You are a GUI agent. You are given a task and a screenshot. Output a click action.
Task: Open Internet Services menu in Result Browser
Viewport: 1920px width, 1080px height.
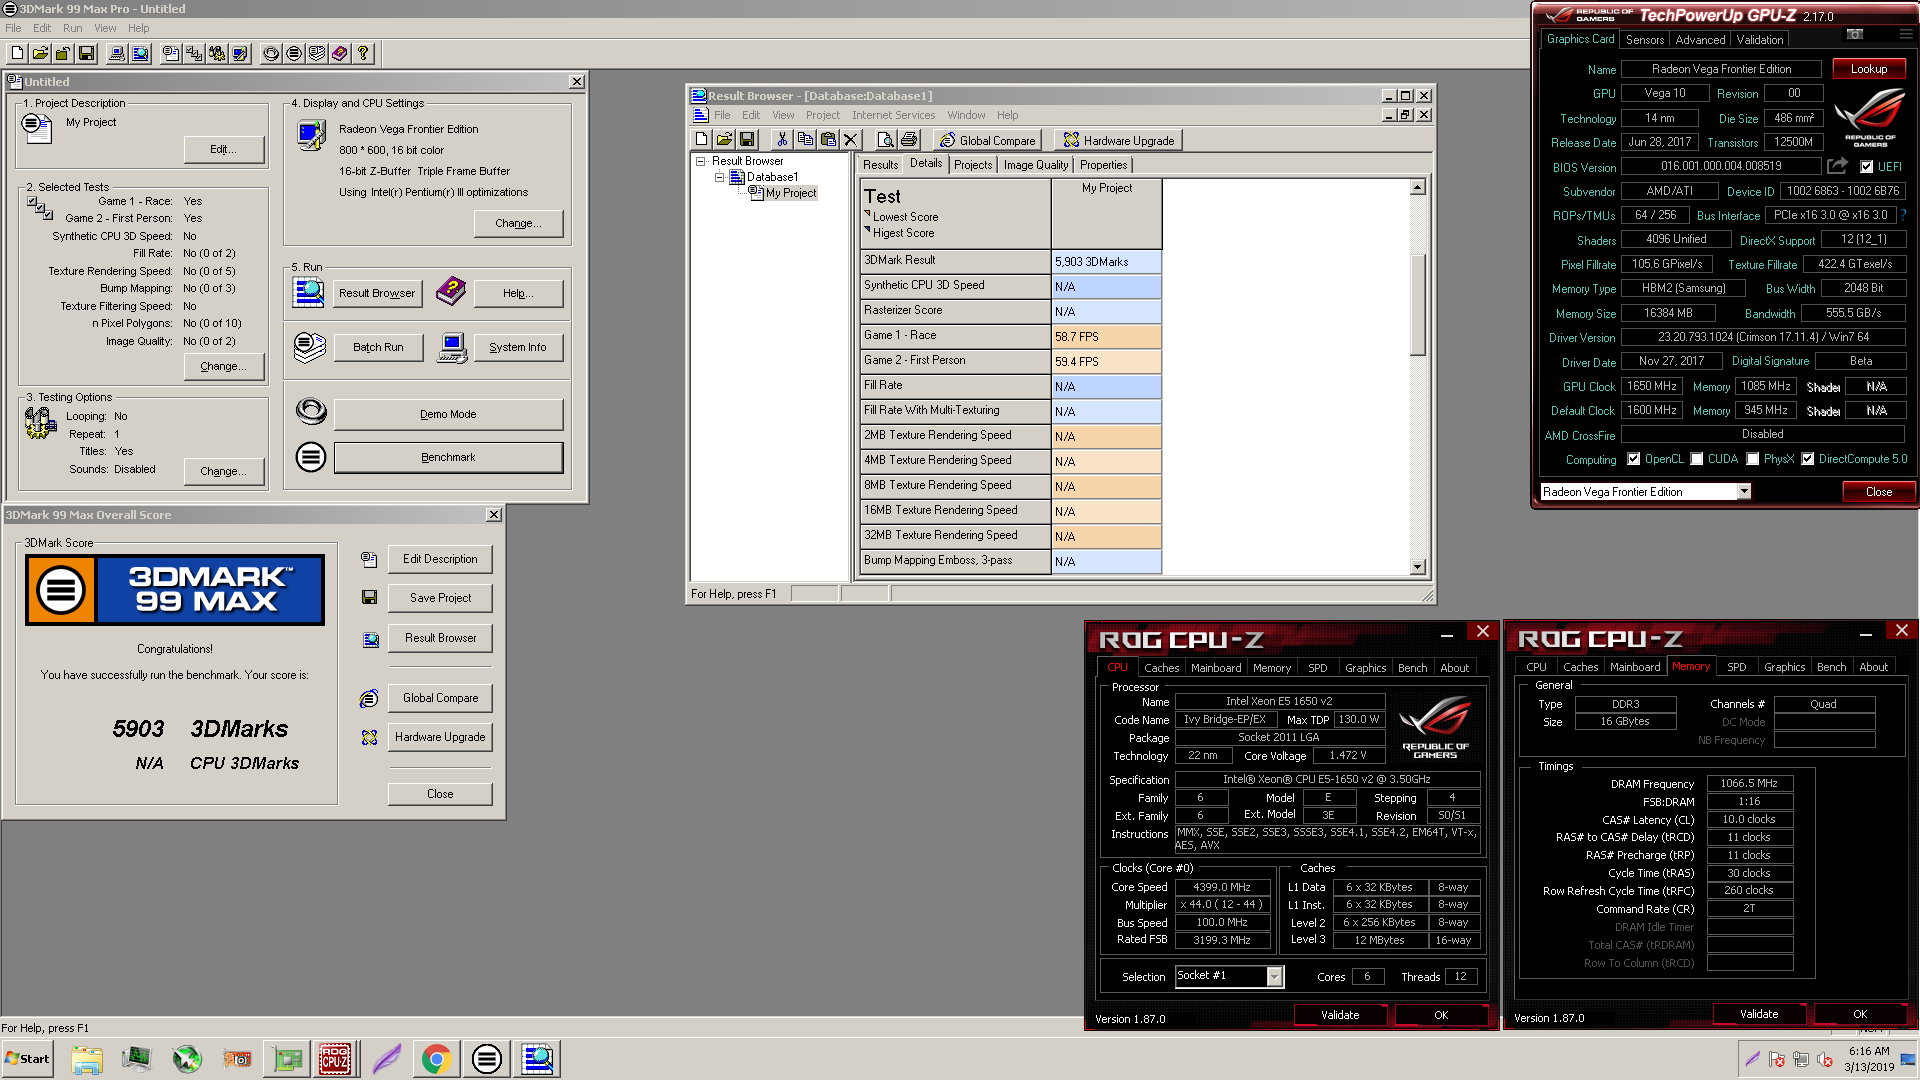pyautogui.click(x=894, y=115)
